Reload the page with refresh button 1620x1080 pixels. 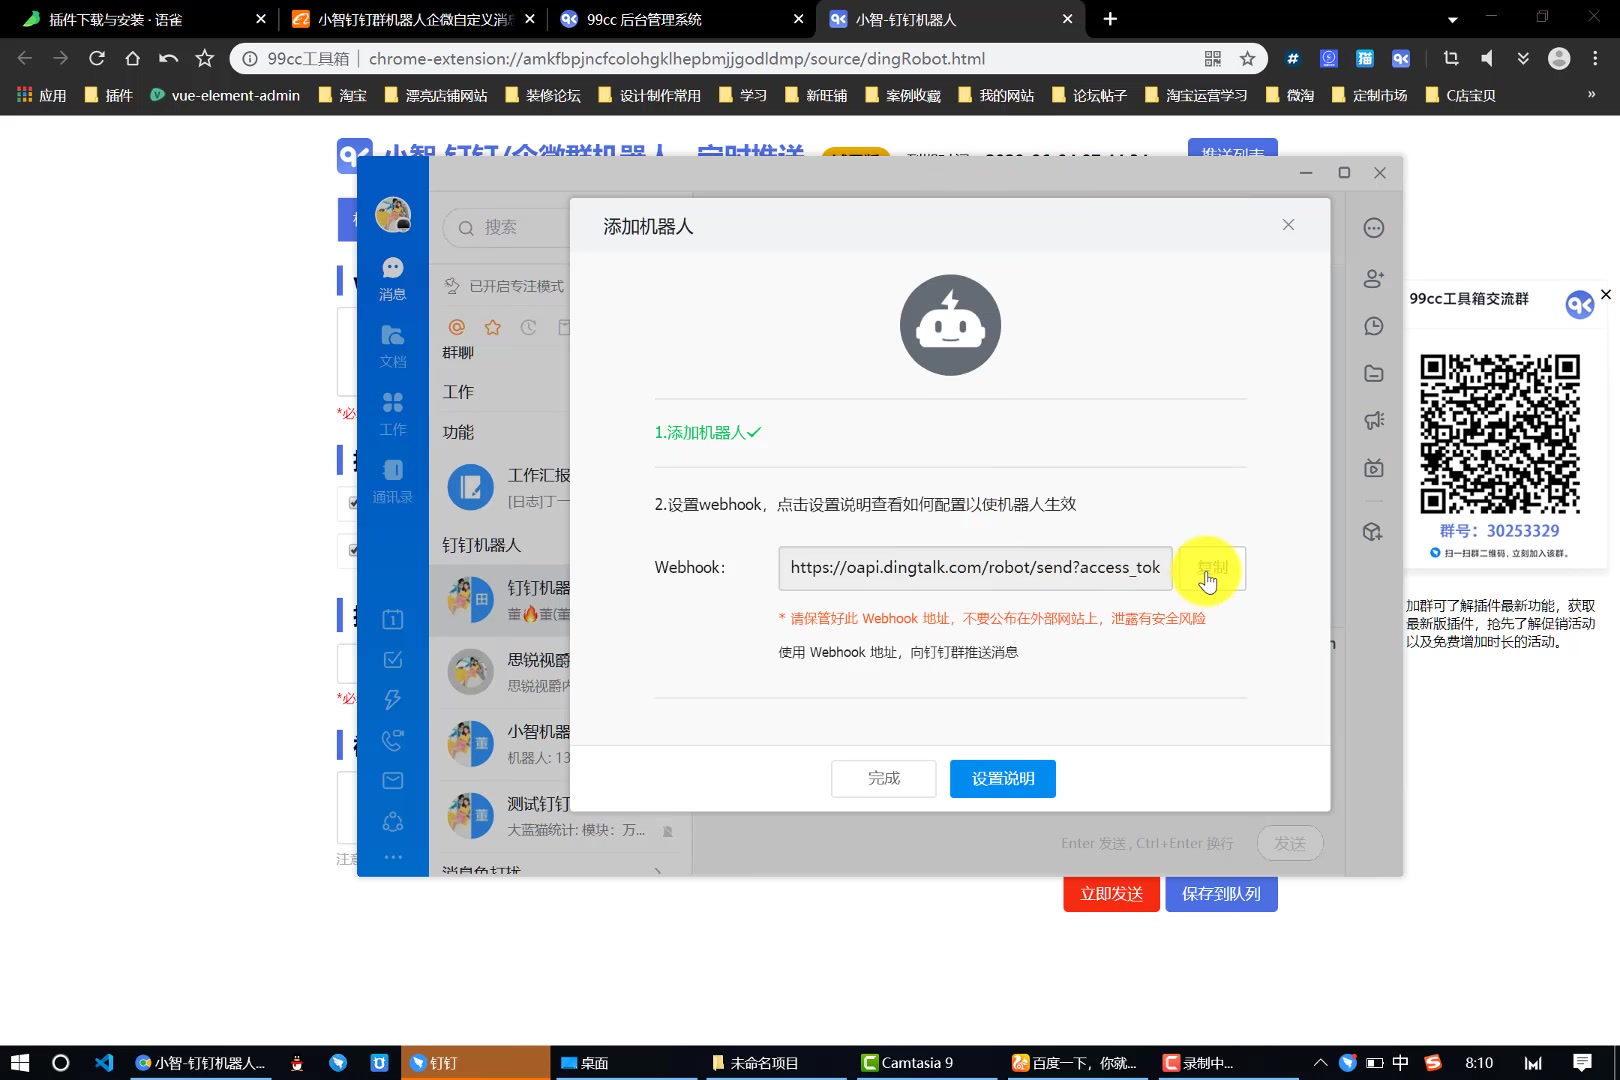click(x=97, y=59)
